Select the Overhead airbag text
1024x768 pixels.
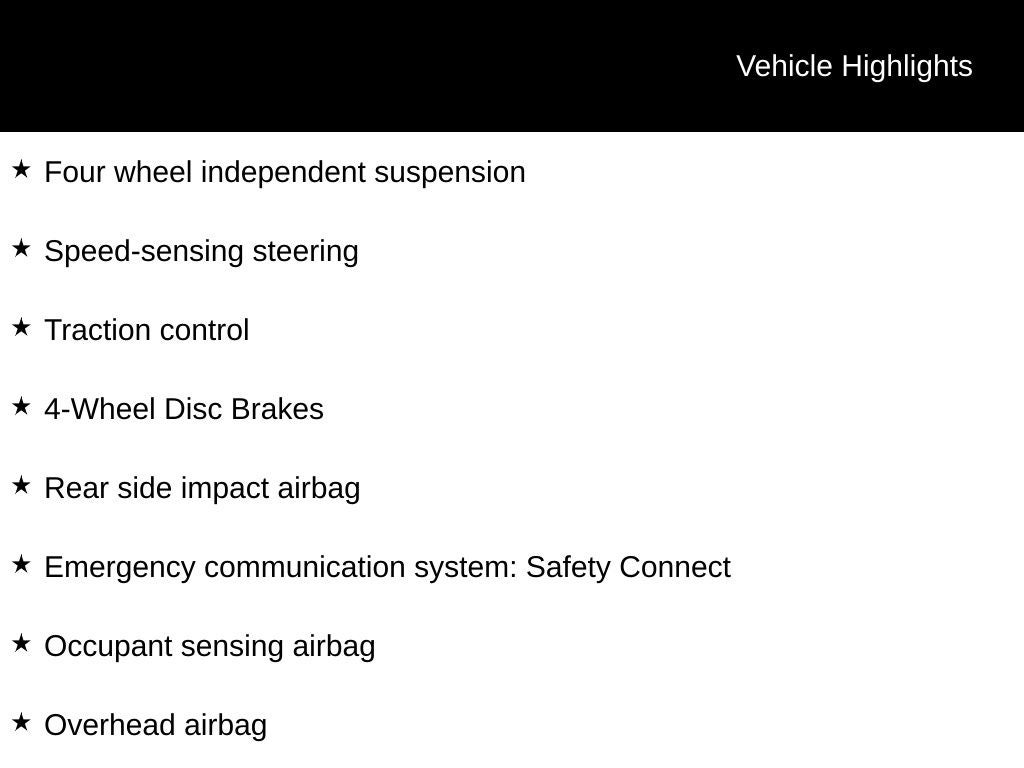tap(156, 725)
